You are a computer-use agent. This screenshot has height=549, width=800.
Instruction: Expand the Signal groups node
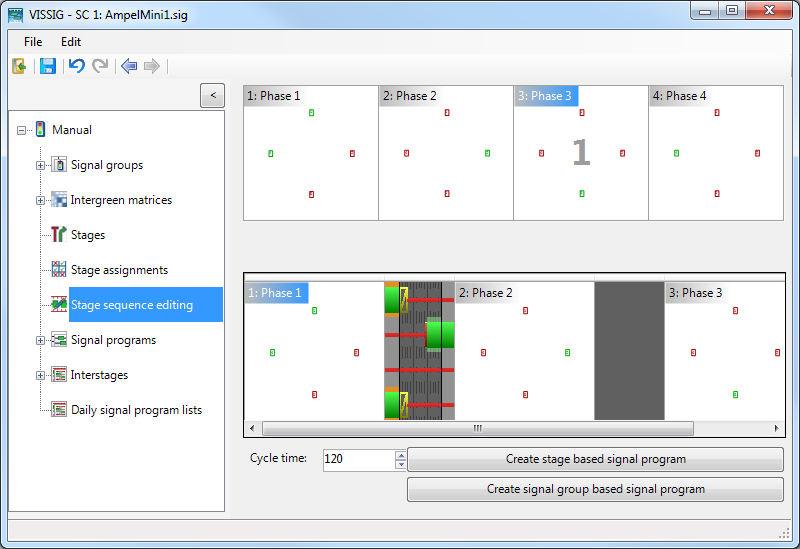(41, 165)
